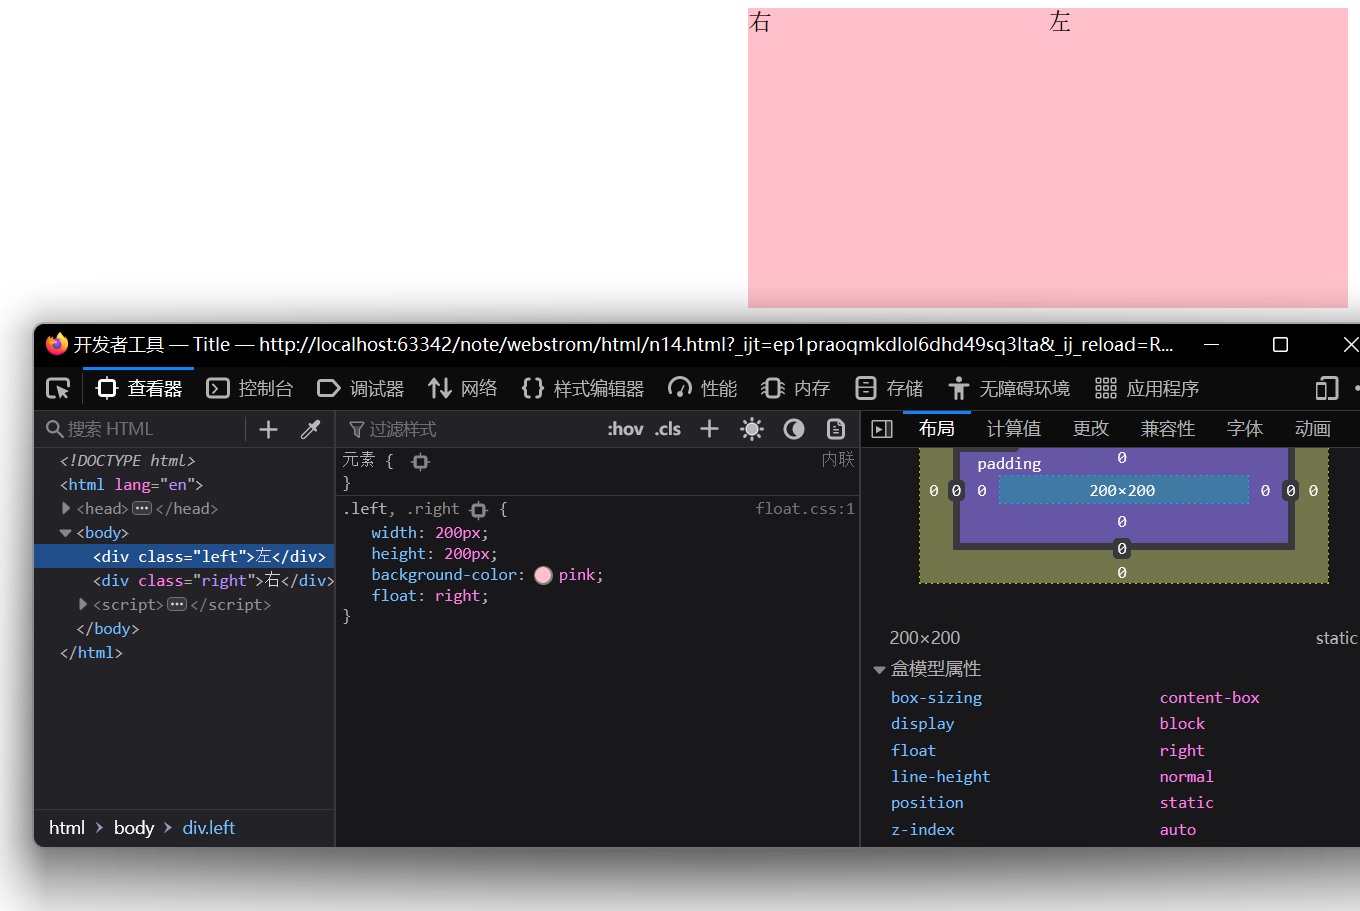1360x911 pixels.
Task: Open float.css:1 source link
Action: click(x=805, y=509)
